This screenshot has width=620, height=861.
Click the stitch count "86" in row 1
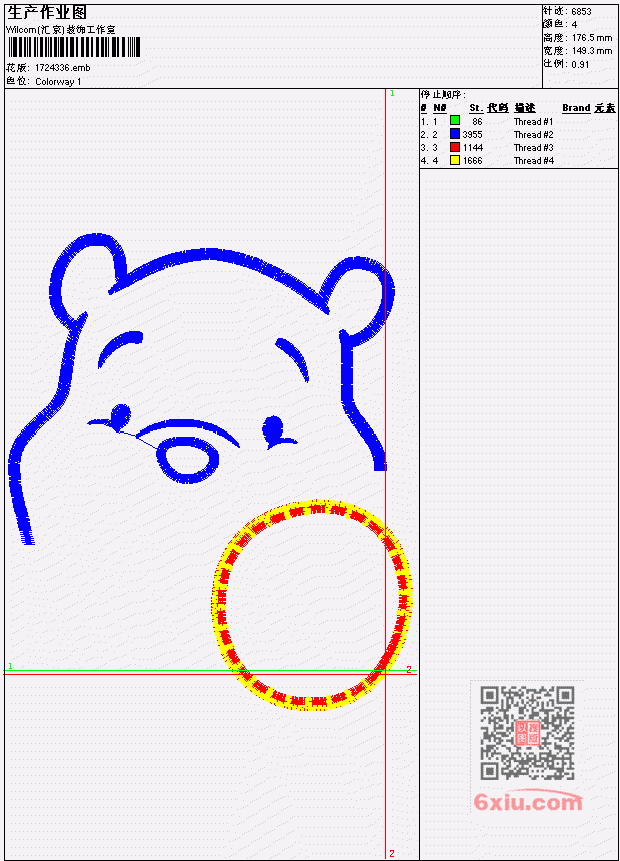pos(477,121)
